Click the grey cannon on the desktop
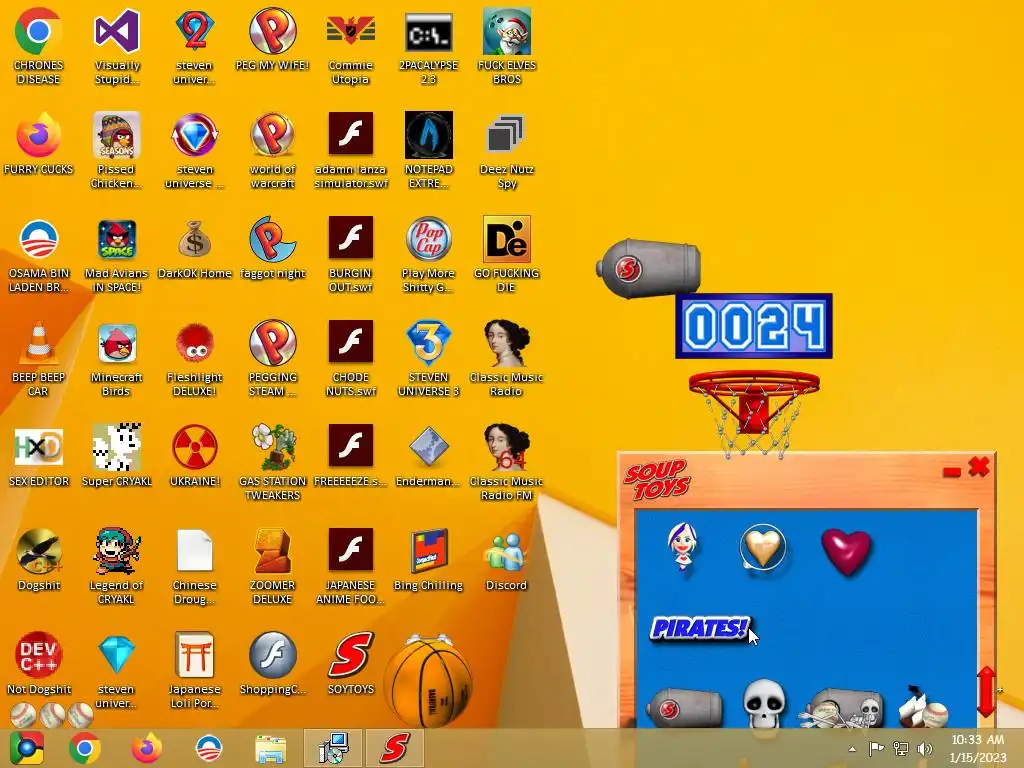1024x768 pixels. pyautogui.click(x=648, y=268)
